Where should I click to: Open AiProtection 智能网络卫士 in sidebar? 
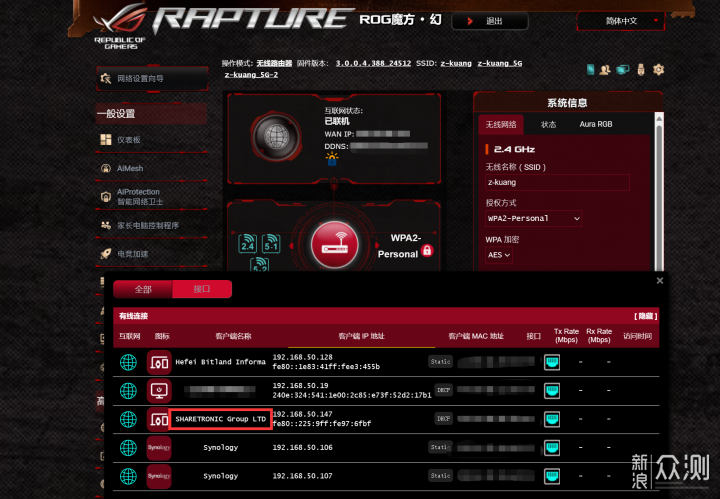click(152, 197)
